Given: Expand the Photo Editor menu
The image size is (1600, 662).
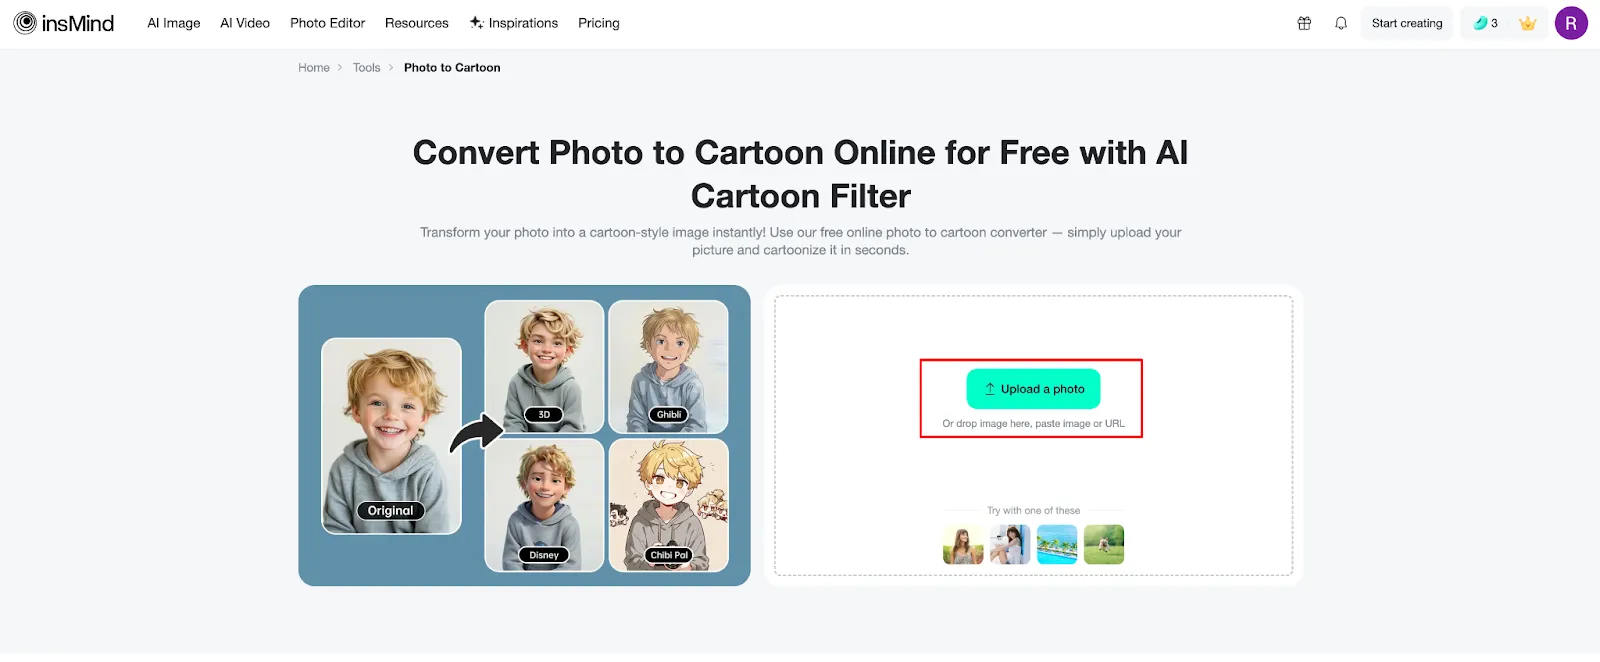Looking at the screenshot, I should tap(327, 23).
